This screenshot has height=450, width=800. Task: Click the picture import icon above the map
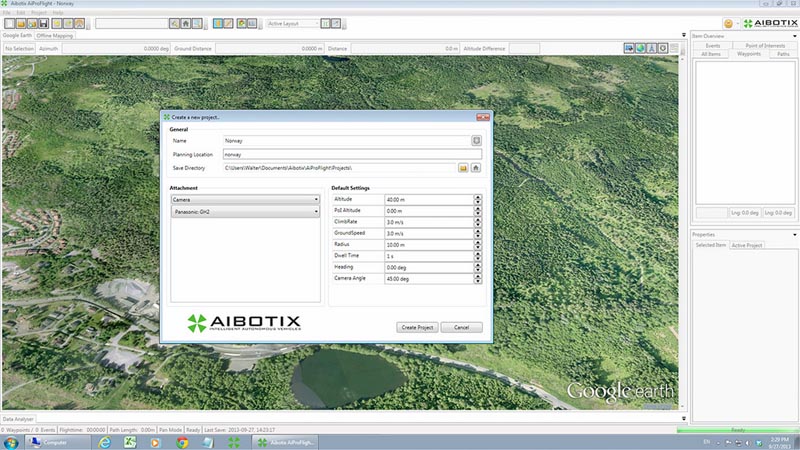[629, 48]
